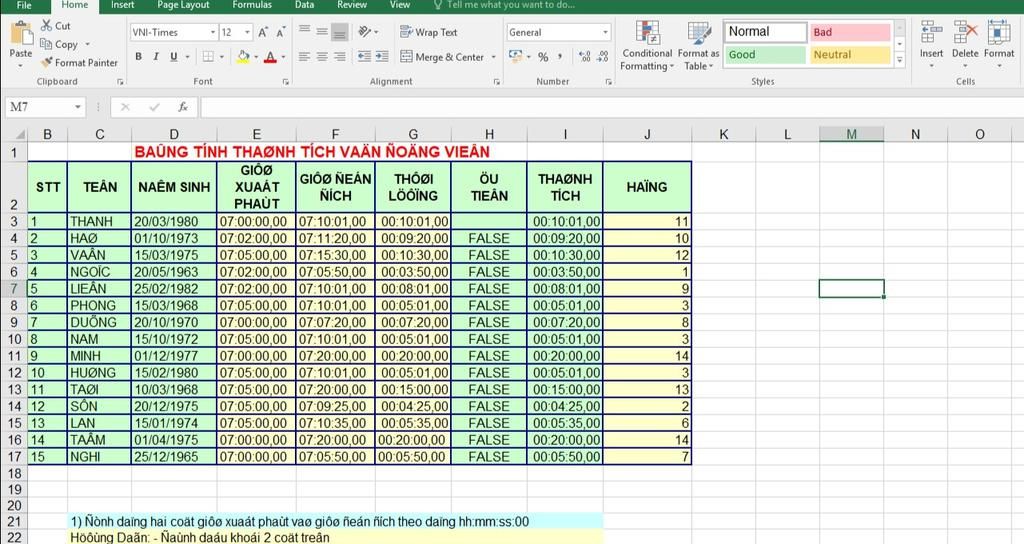The width and height of the screenshot is (1024, 544).
Task: Select Middle Align icon
Action: coord(322,31)
